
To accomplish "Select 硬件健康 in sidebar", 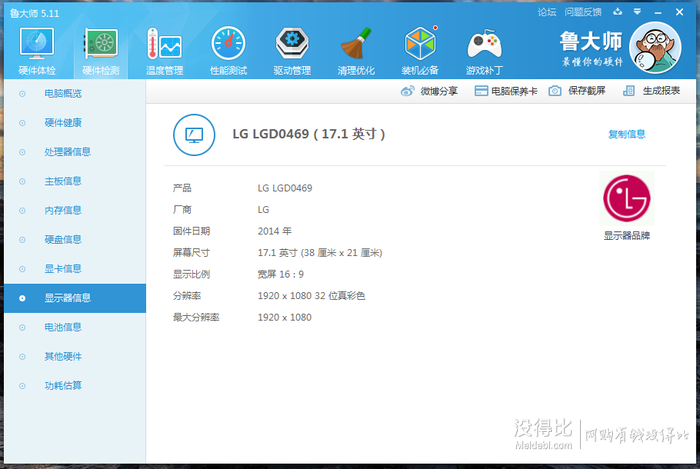I will click(x=75, y=123).
